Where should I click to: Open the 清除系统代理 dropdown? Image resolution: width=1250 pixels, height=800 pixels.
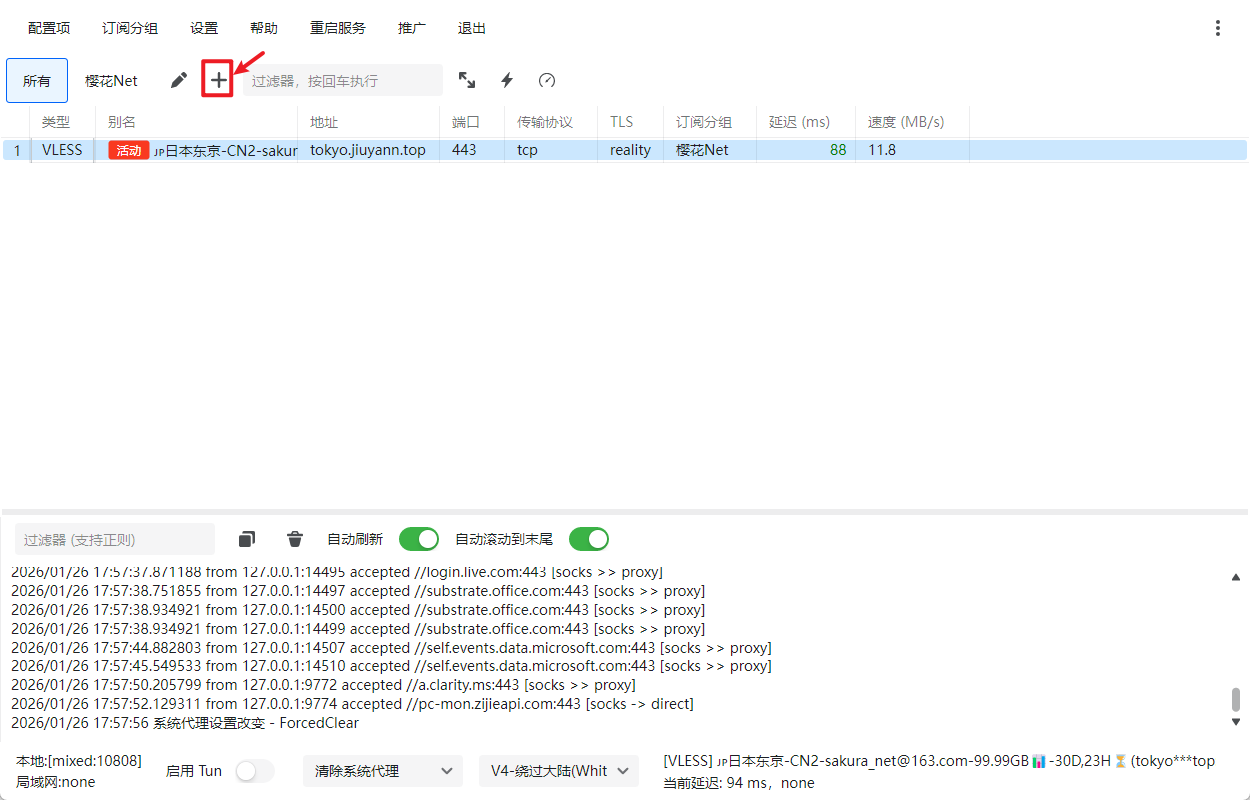point(382,771)
